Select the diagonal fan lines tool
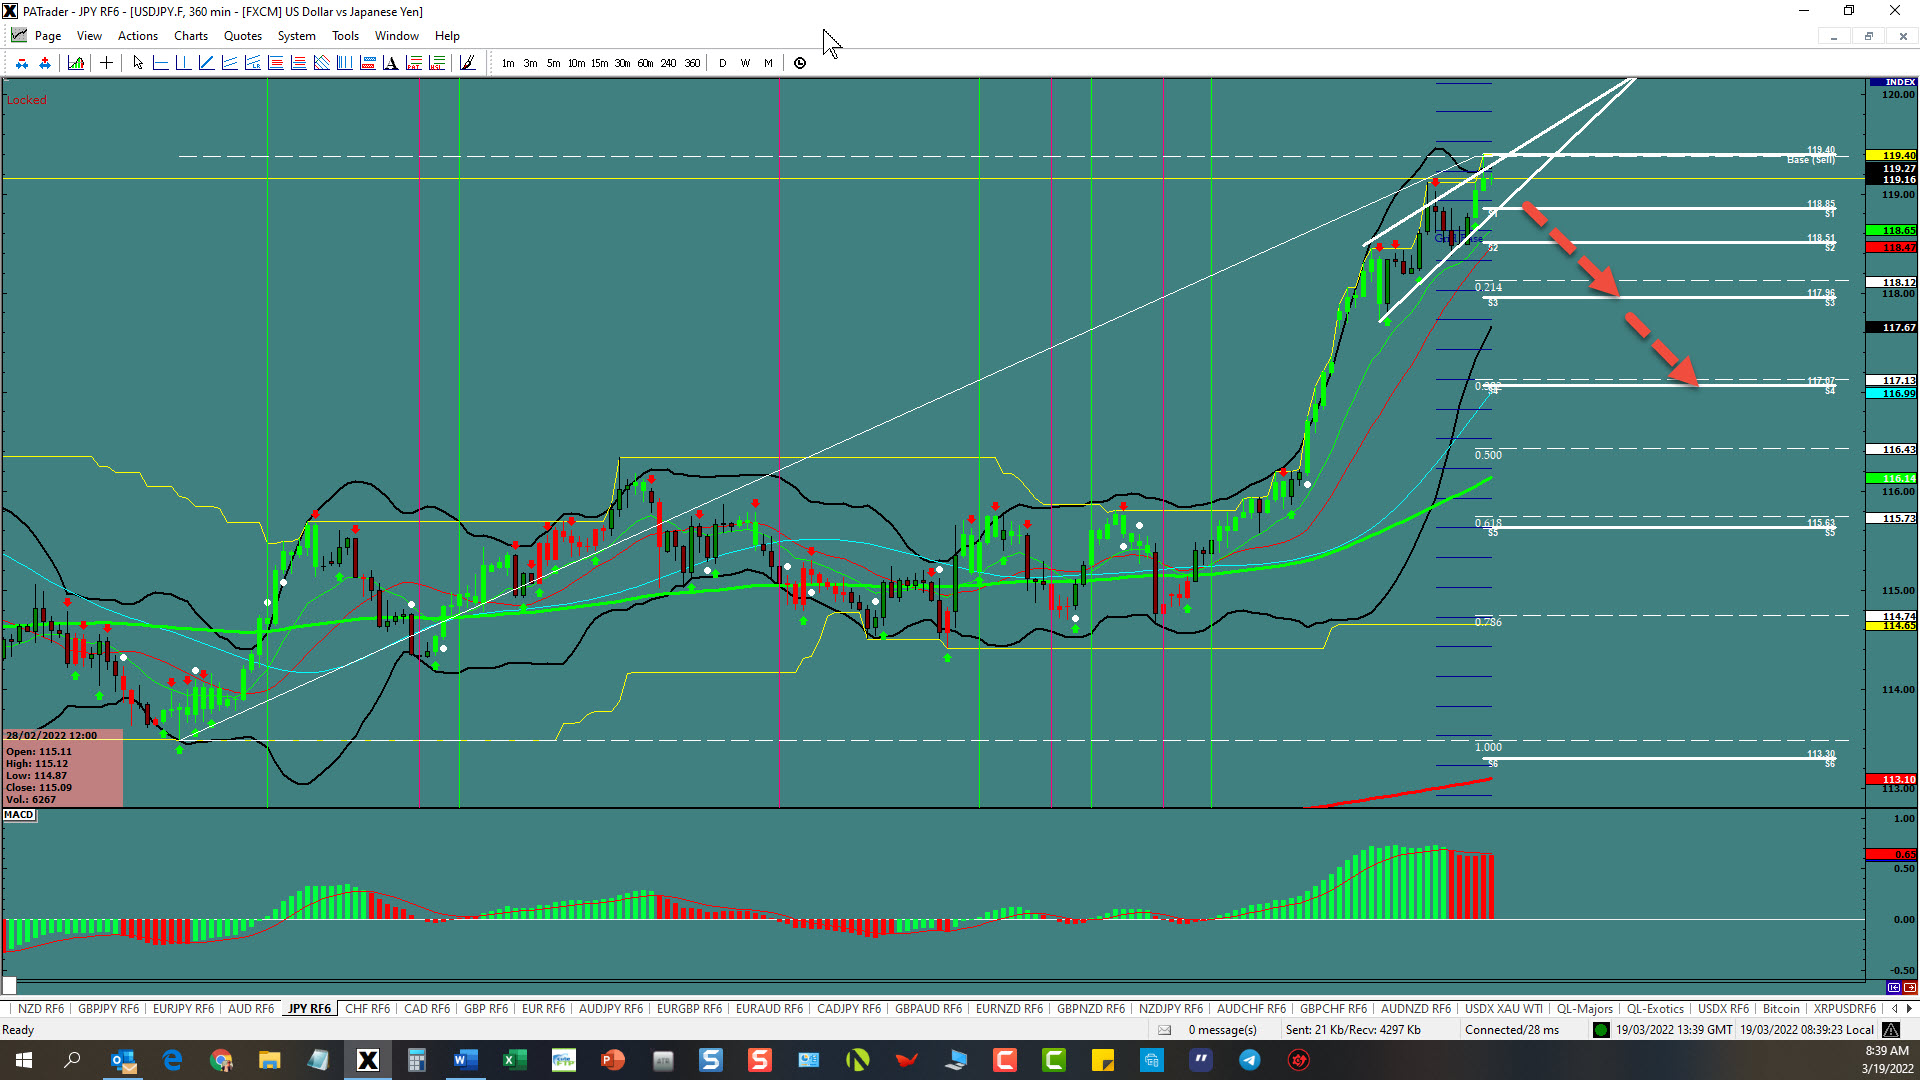Screen dimensions: 1920x1080 (321, 63)
